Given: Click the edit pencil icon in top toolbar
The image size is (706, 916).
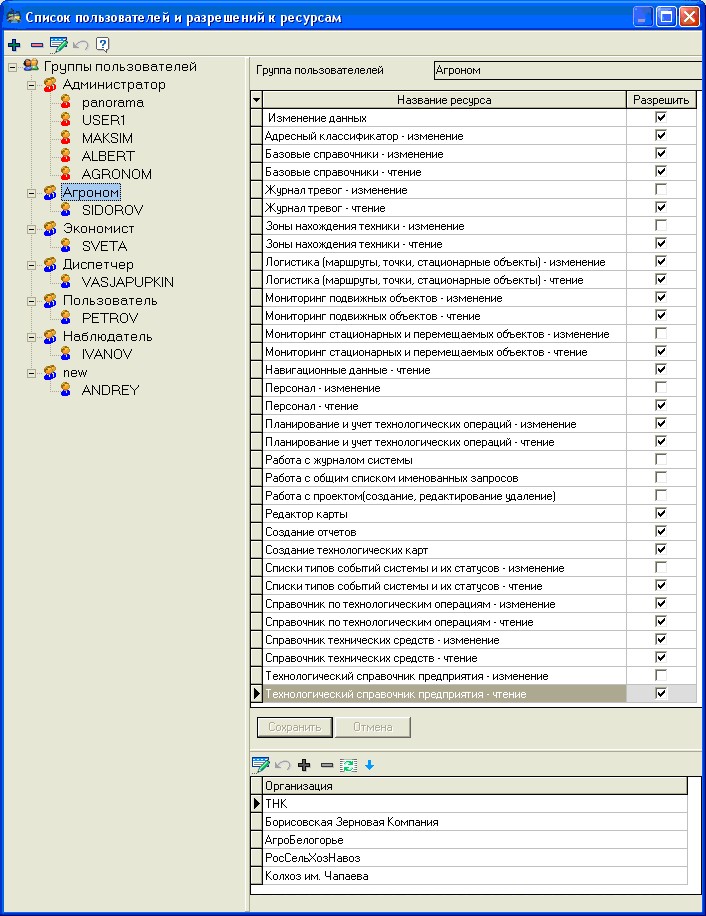Looking at the screenshot, I should pos(59,45).
